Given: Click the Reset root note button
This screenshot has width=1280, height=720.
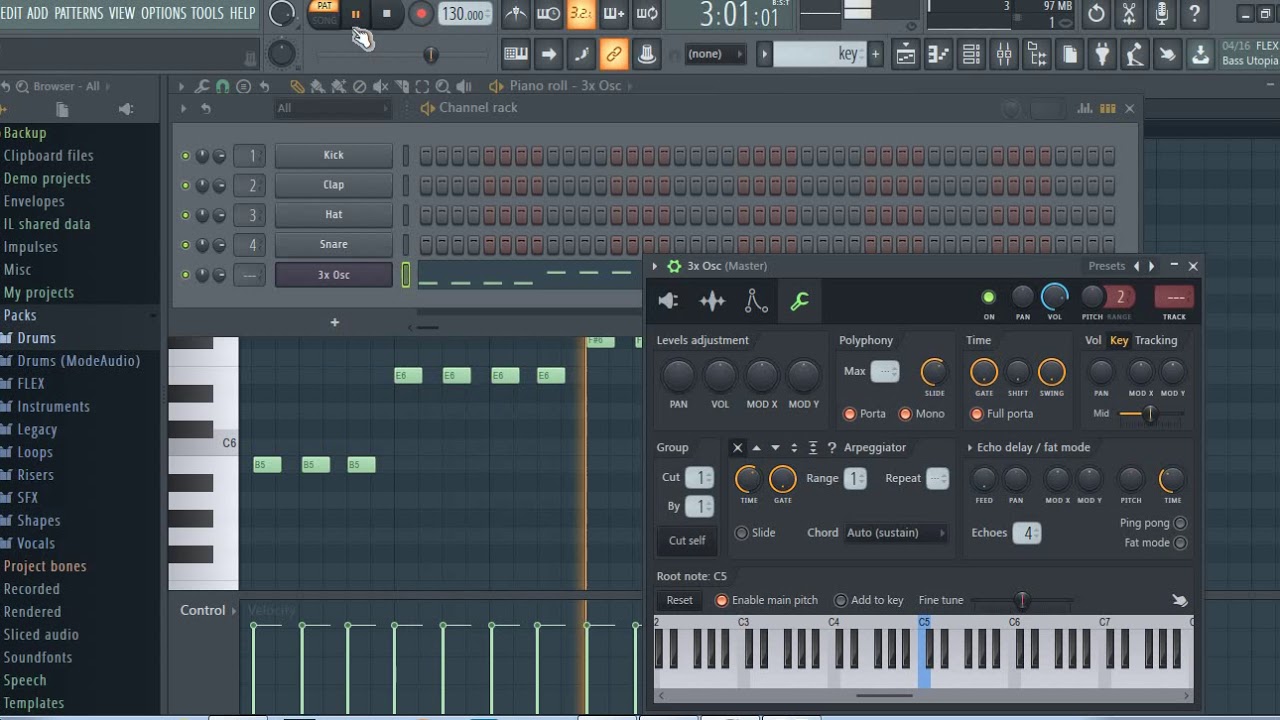Looking at the screenshot, I should [x=680, y=600].
